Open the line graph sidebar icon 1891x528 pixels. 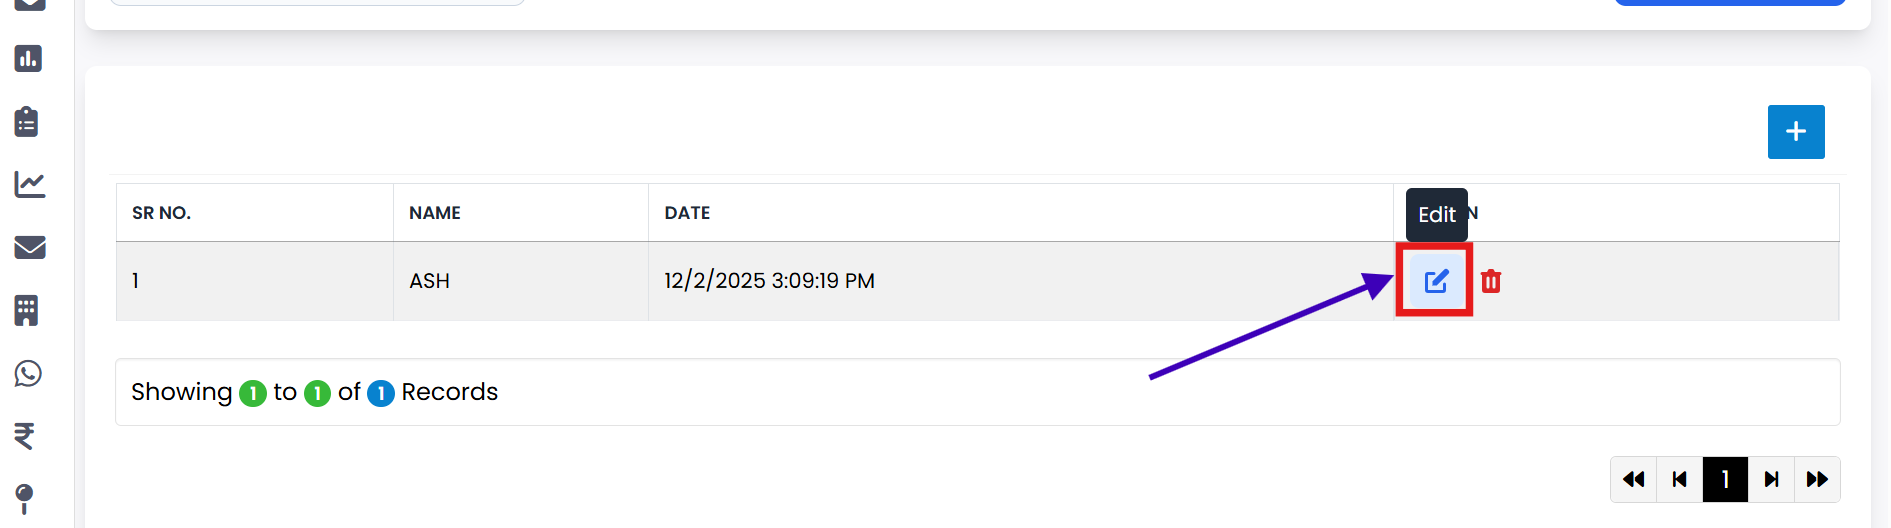tap(29, 184)
